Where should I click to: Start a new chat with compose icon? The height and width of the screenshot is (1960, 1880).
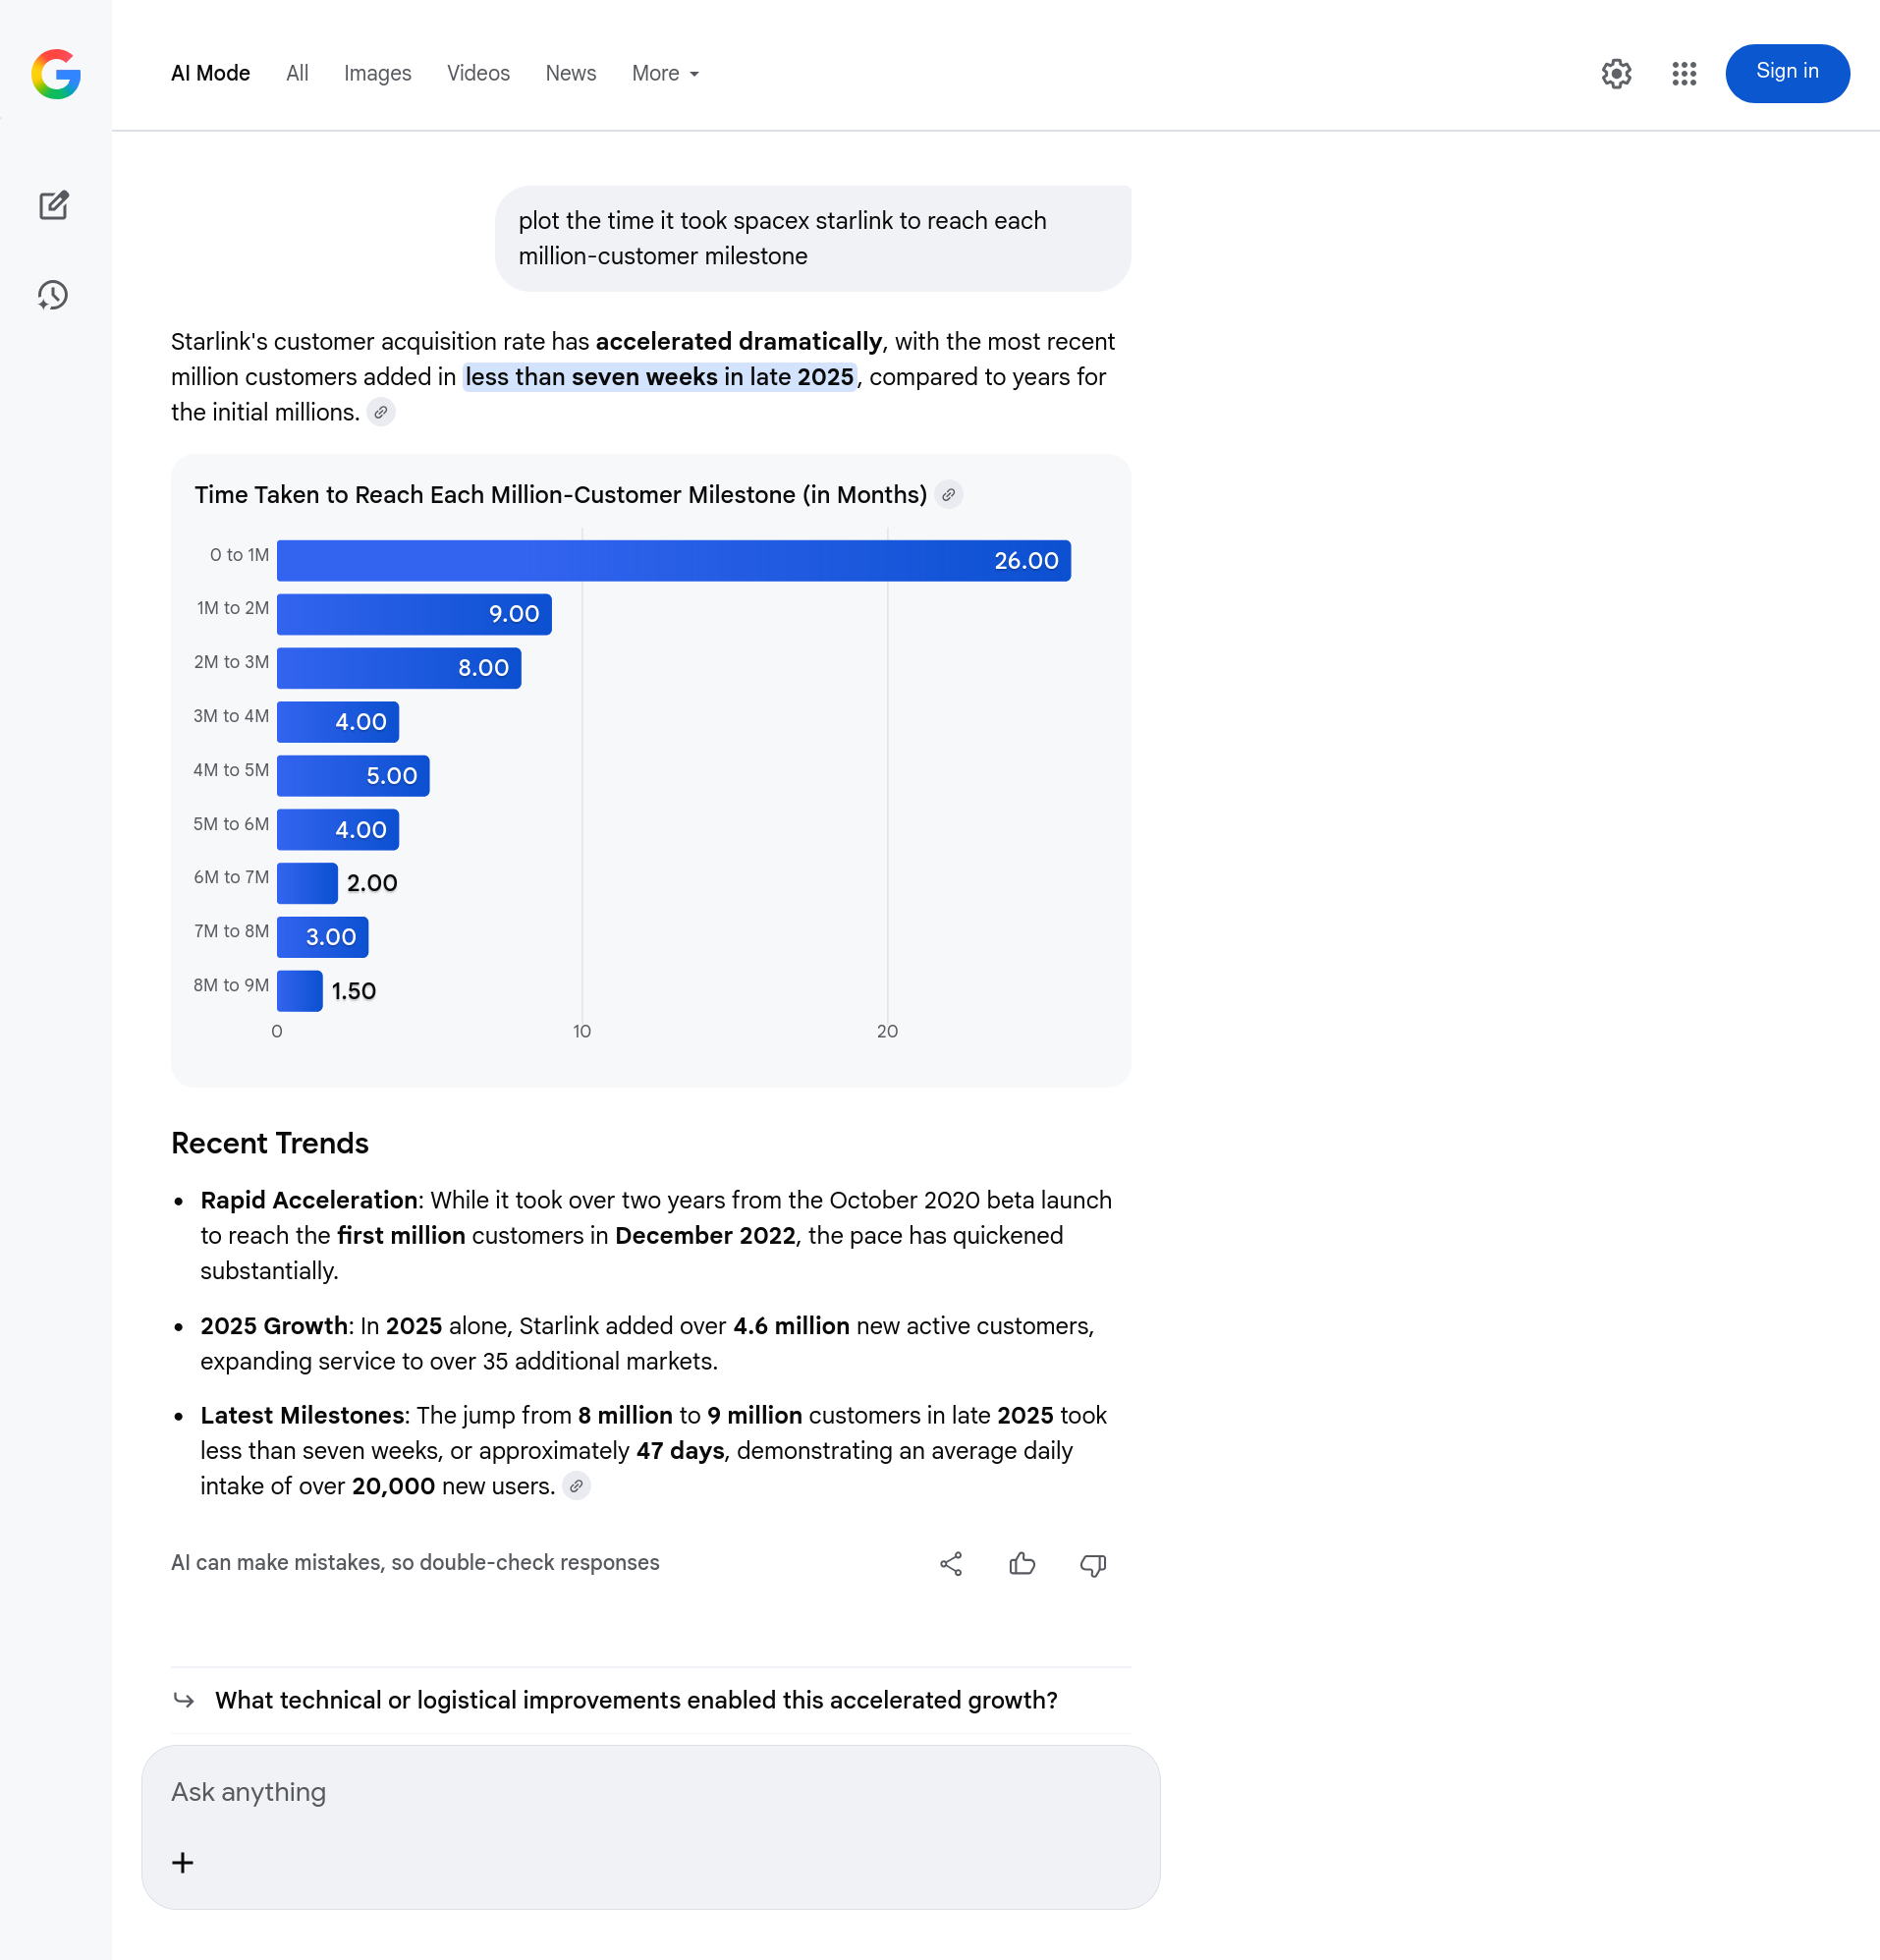pos(54,205)
